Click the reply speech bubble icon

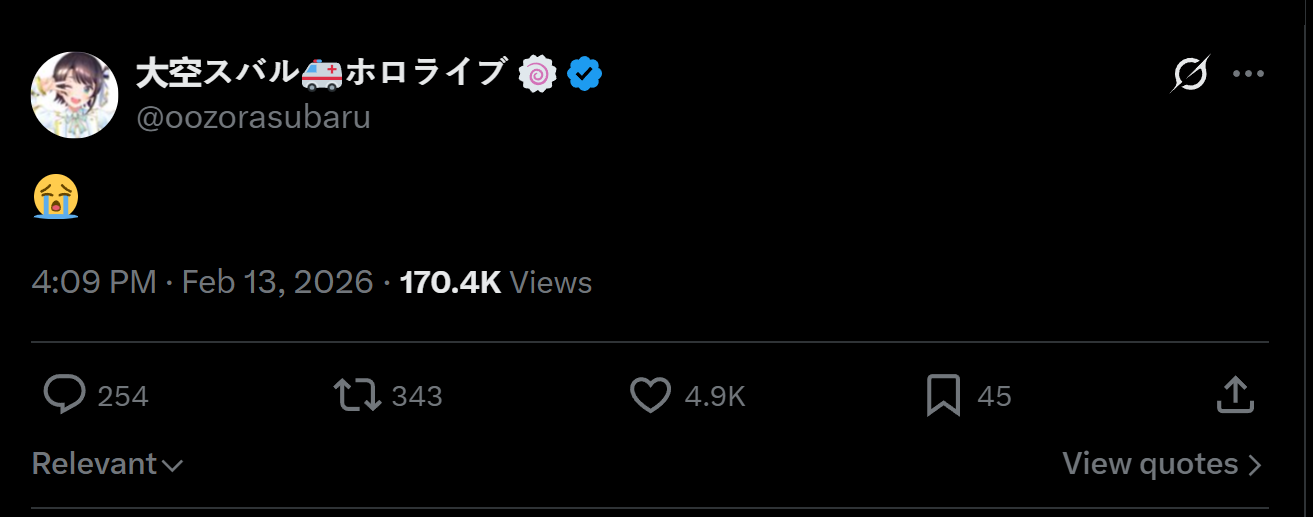65,395
